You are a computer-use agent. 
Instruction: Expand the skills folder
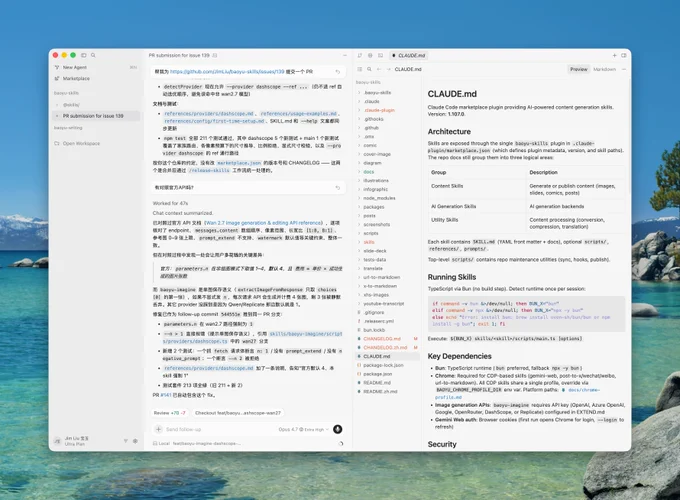[369, 242]
